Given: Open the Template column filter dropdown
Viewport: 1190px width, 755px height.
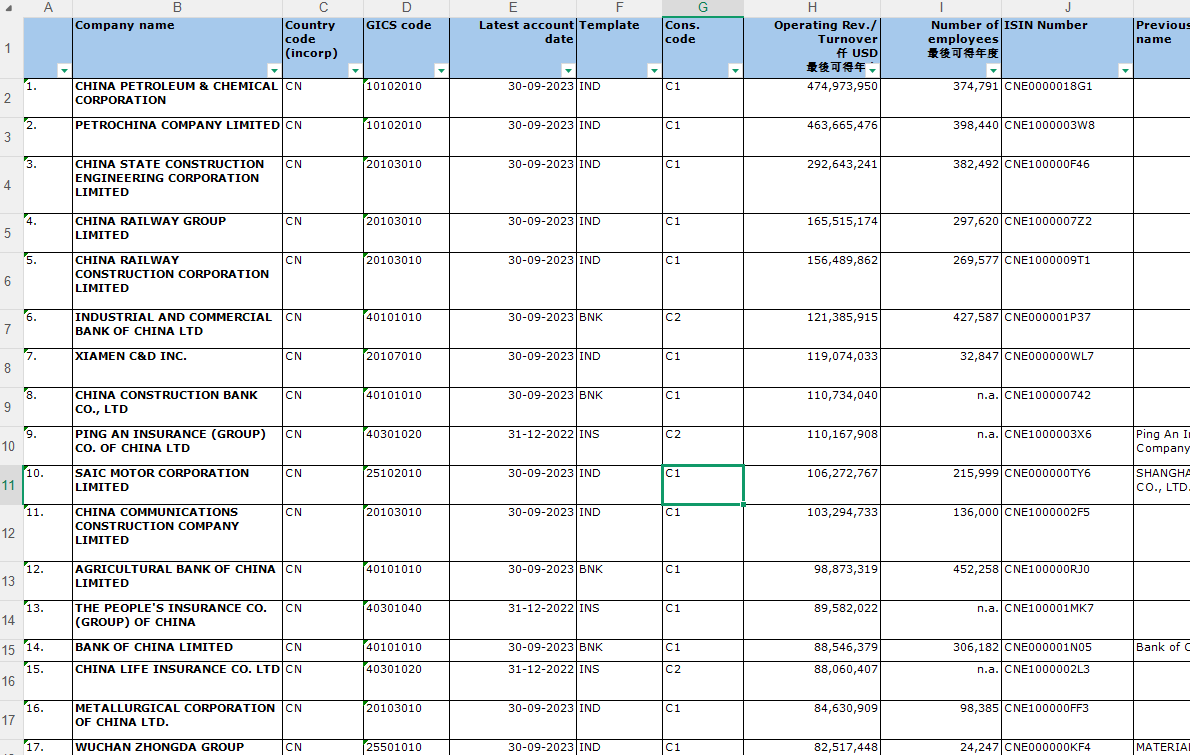Looking at the screenshot, I should point(654,71).
